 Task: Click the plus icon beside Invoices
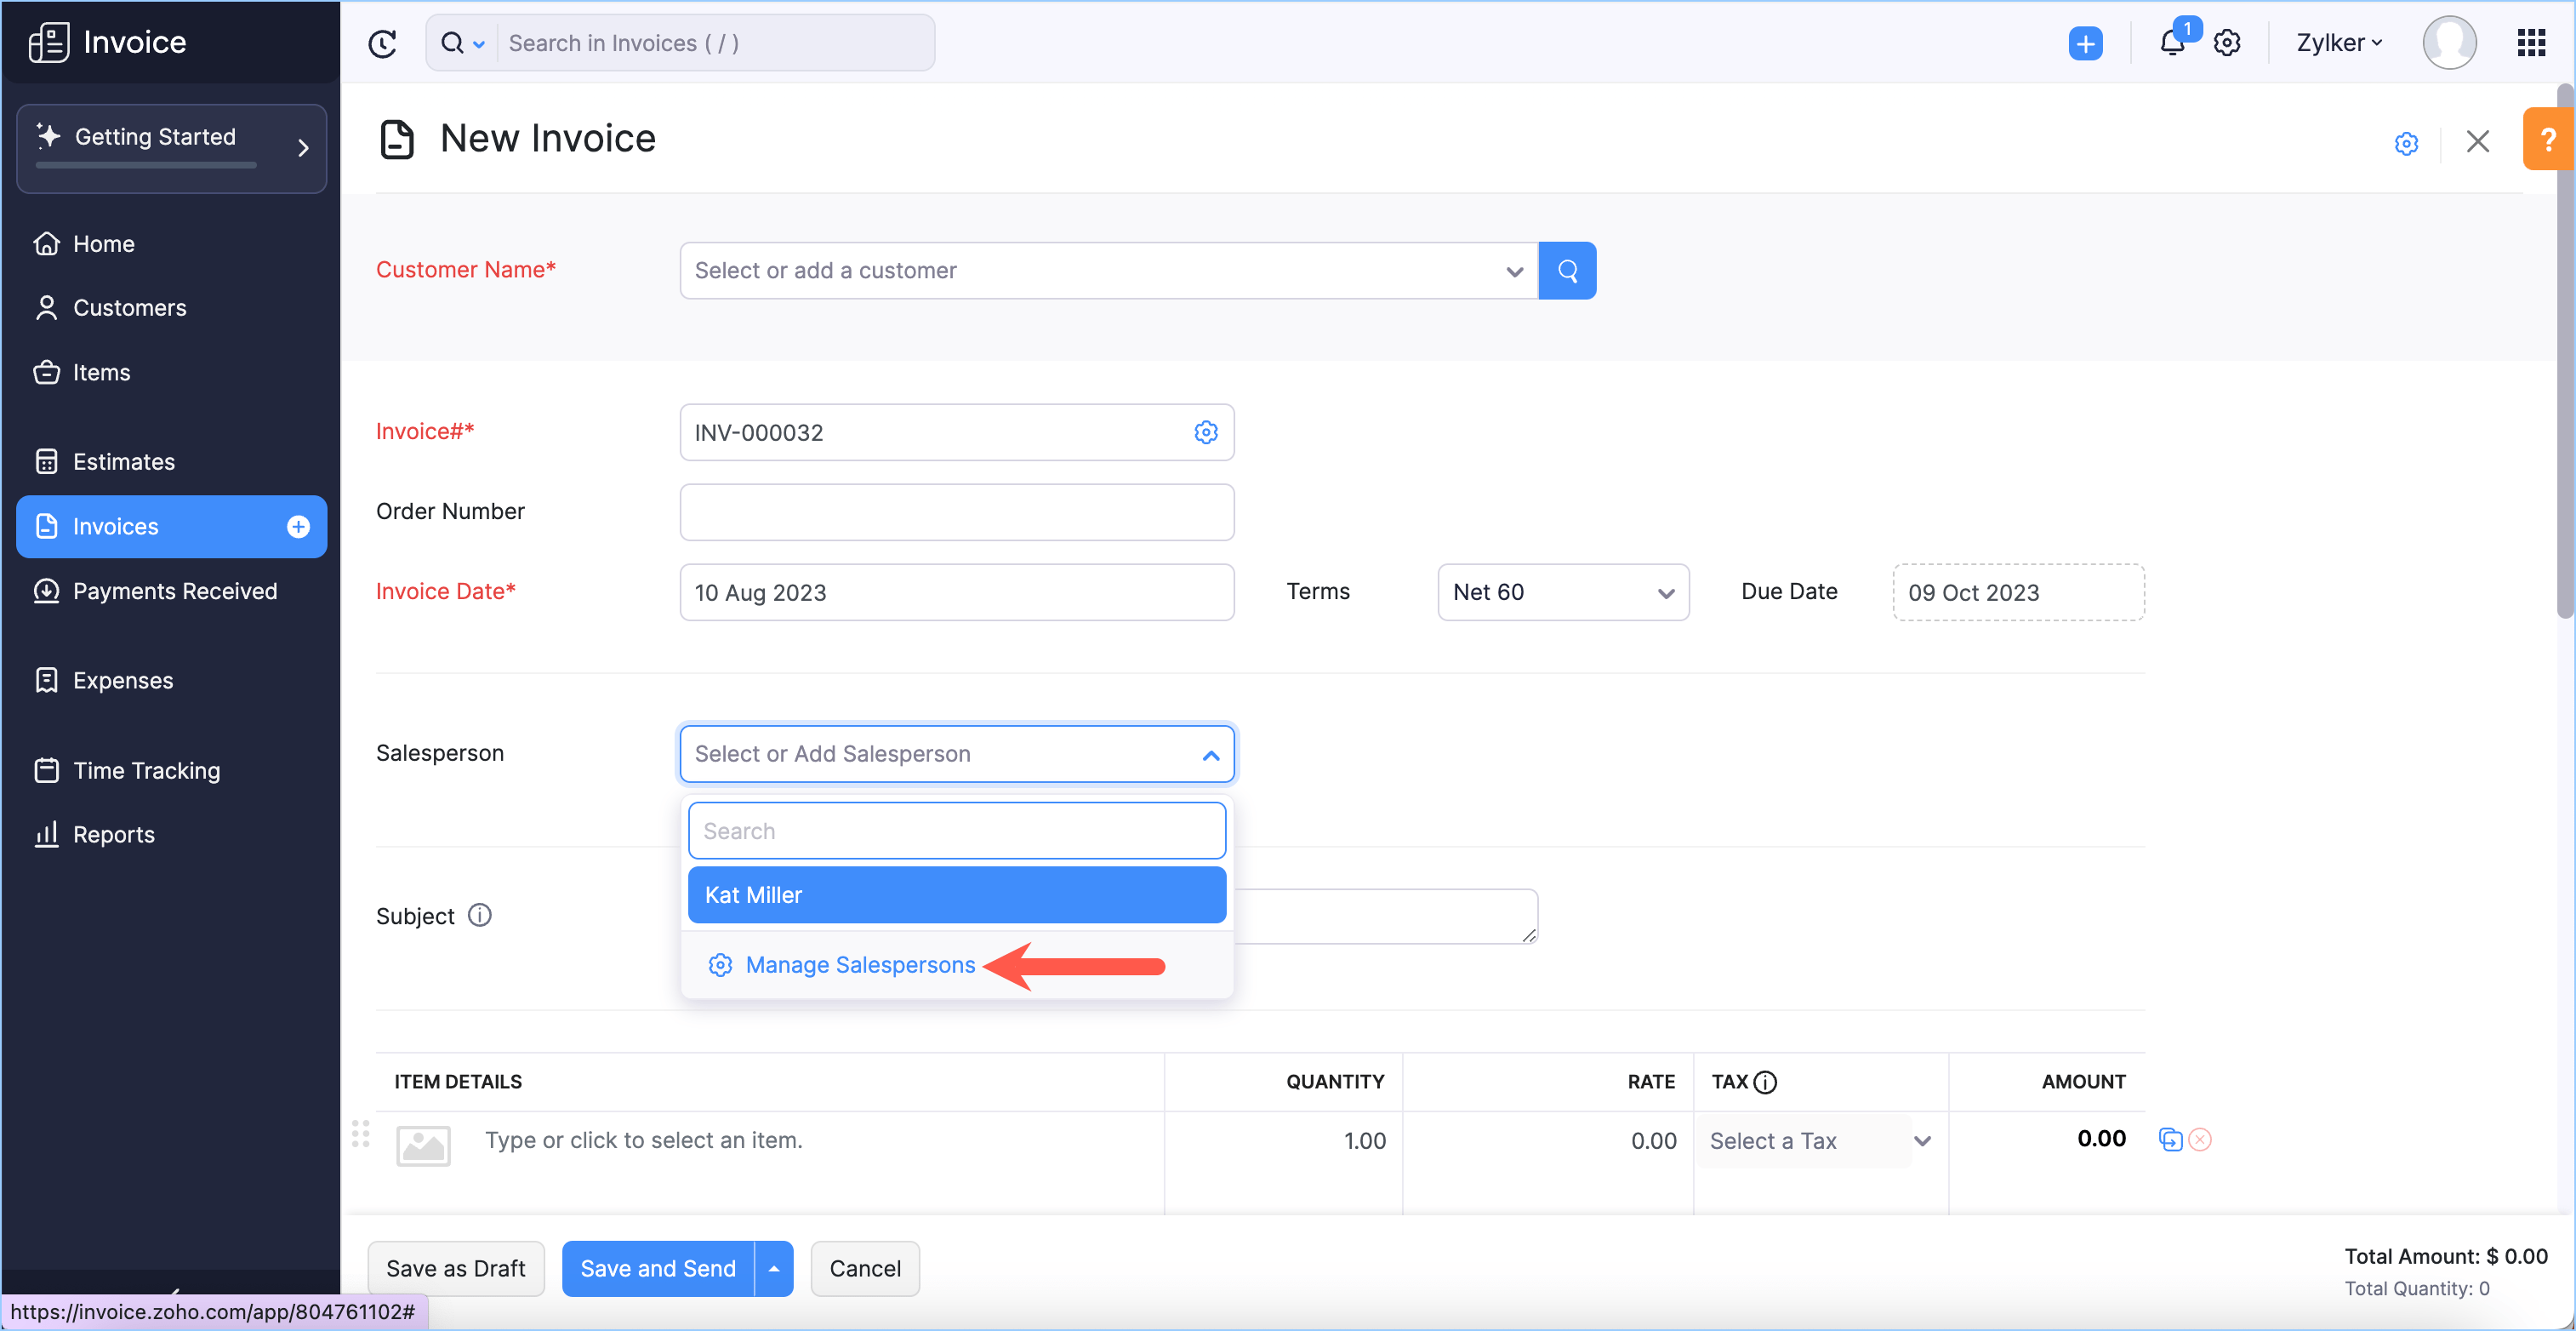(x=298, y=527)
